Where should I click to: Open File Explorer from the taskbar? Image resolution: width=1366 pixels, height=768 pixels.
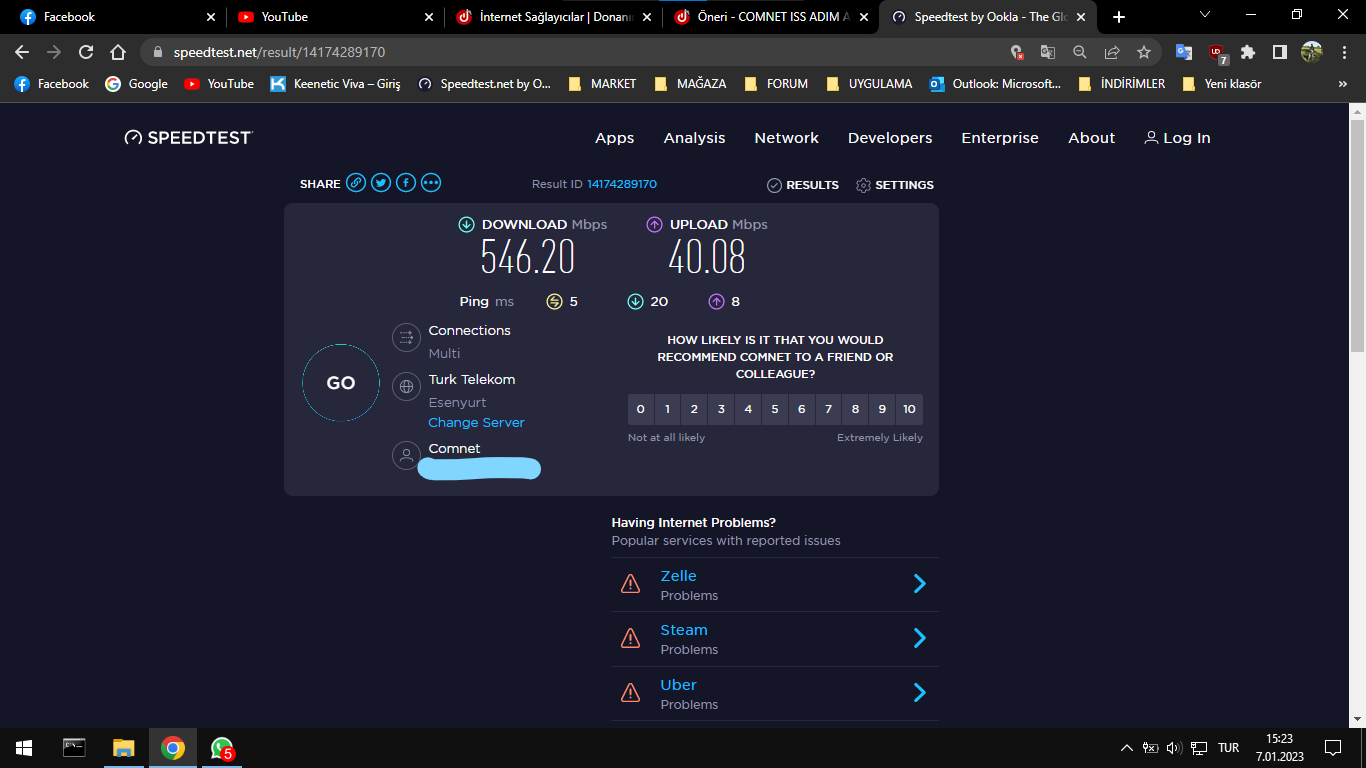click(x=123, y=748)
